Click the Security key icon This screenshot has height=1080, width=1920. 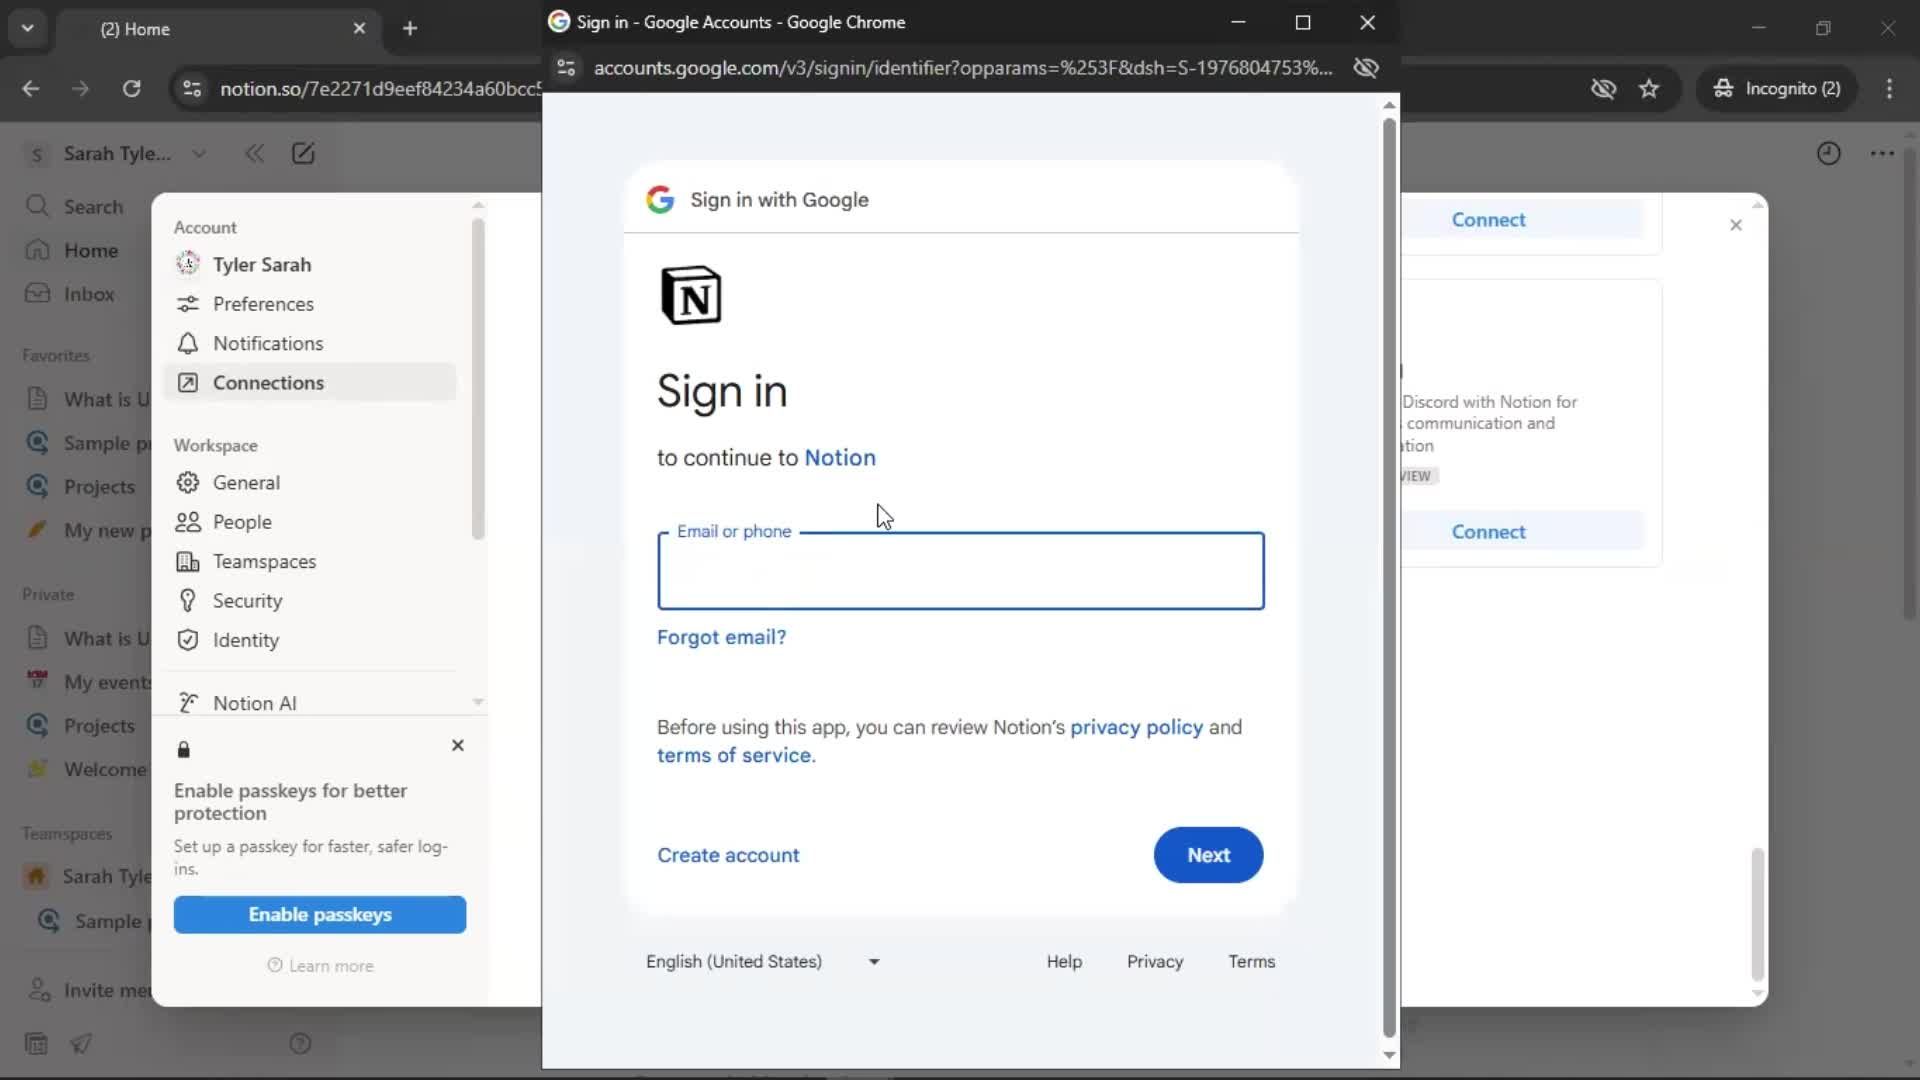pyautogui.click(x=187, y=600)
